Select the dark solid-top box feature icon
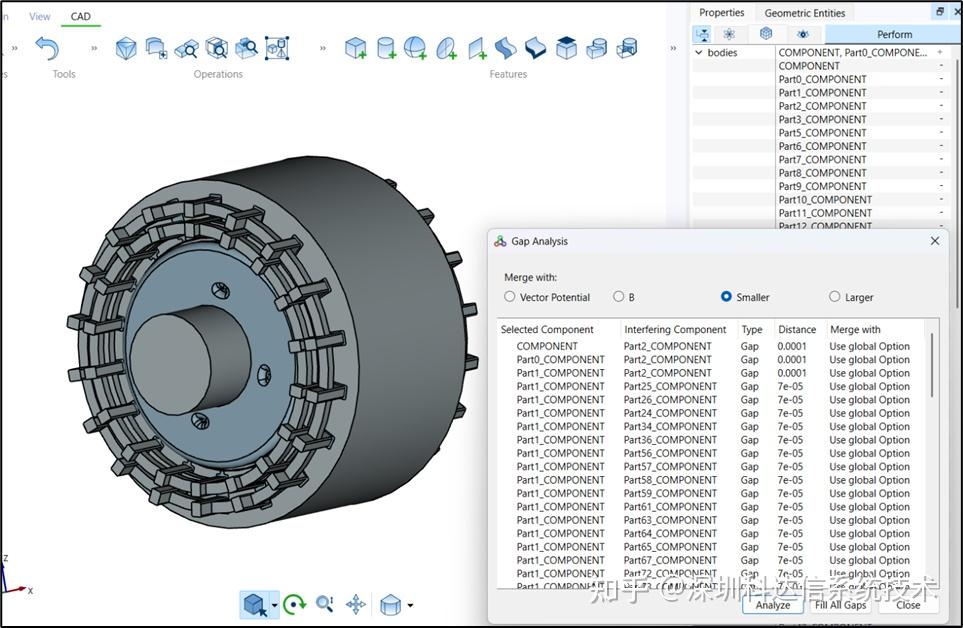The height and width of the screenshot is (628, 963). pos(566,48)
